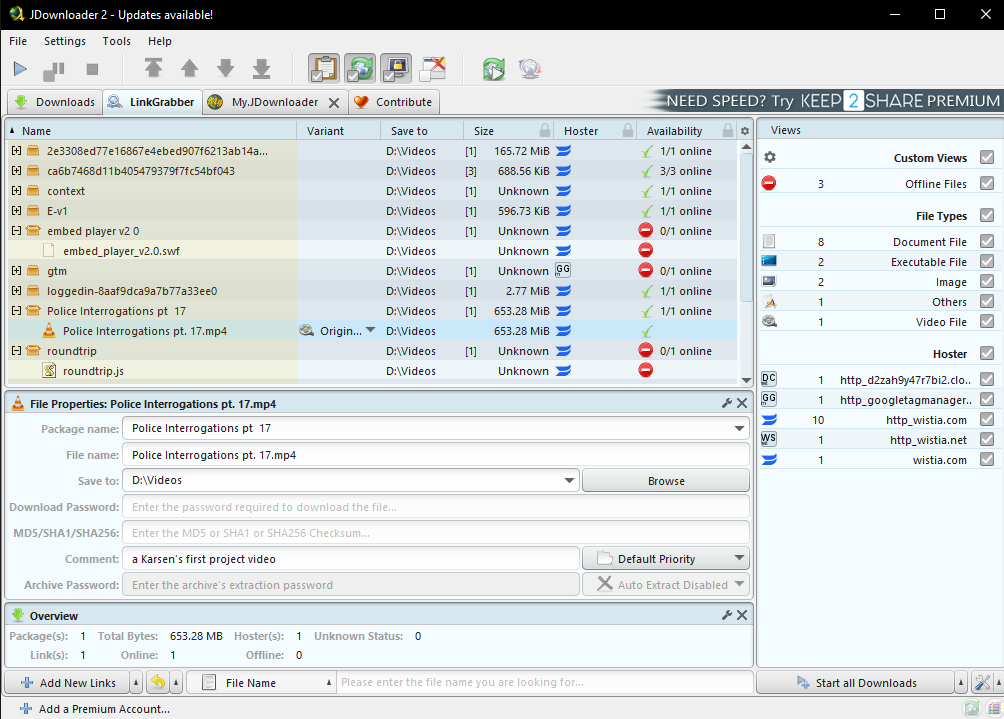Click lock icon in Hoster column header
This screenshot has width=1004, height=719.
628,131
